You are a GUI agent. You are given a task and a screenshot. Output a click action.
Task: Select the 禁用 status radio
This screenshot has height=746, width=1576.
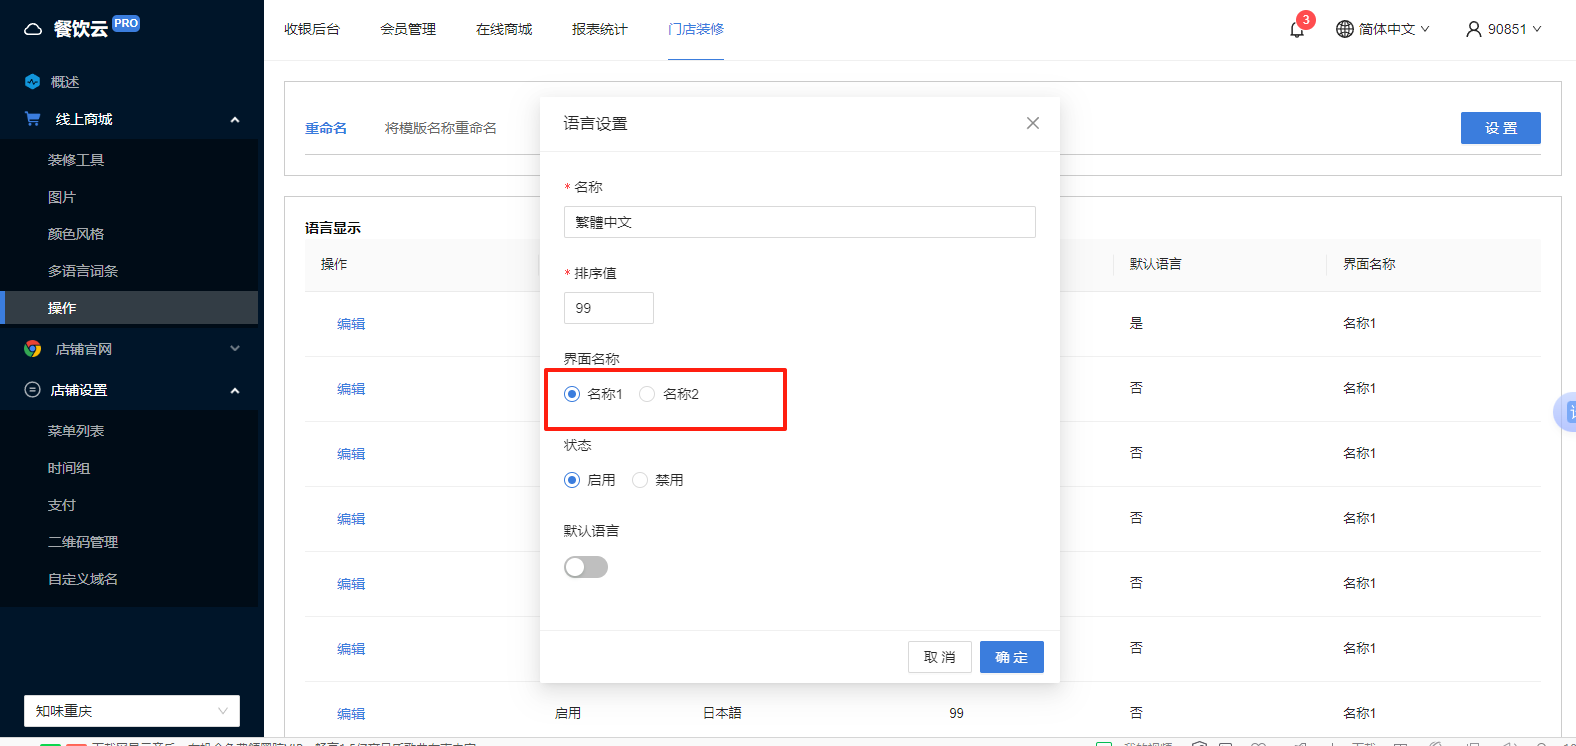coord(640,480)
